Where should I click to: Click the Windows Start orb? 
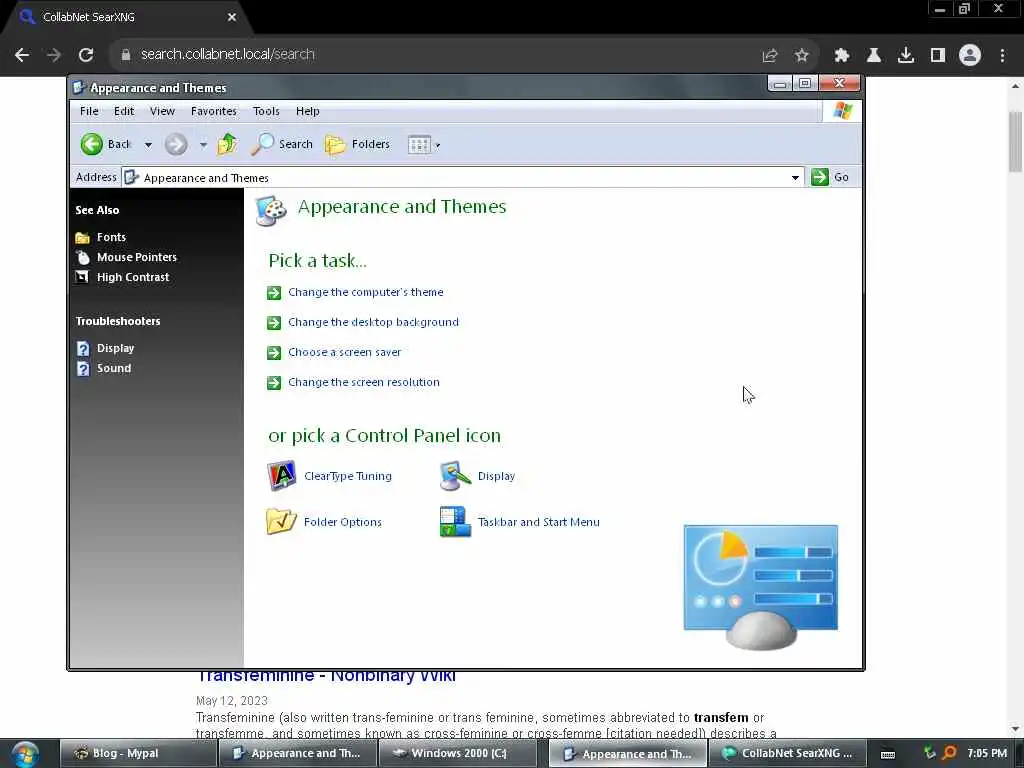point(25,754)
